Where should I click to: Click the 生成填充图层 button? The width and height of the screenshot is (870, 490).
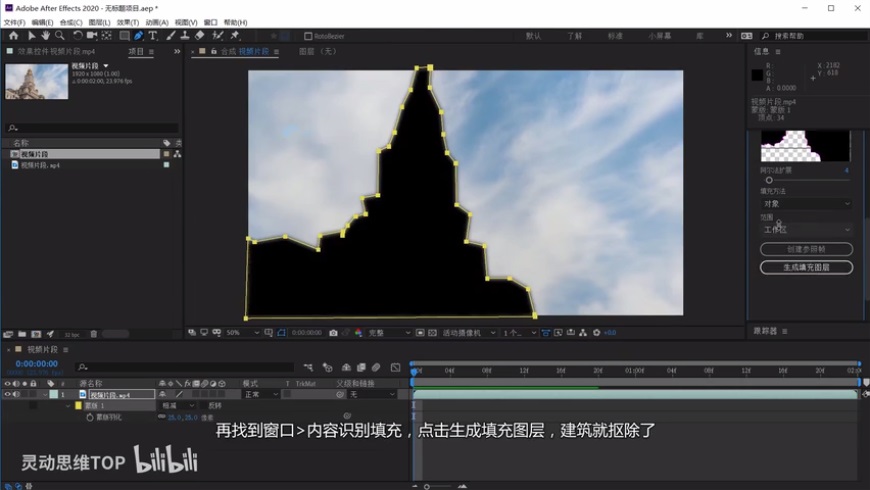click(806, 267)
